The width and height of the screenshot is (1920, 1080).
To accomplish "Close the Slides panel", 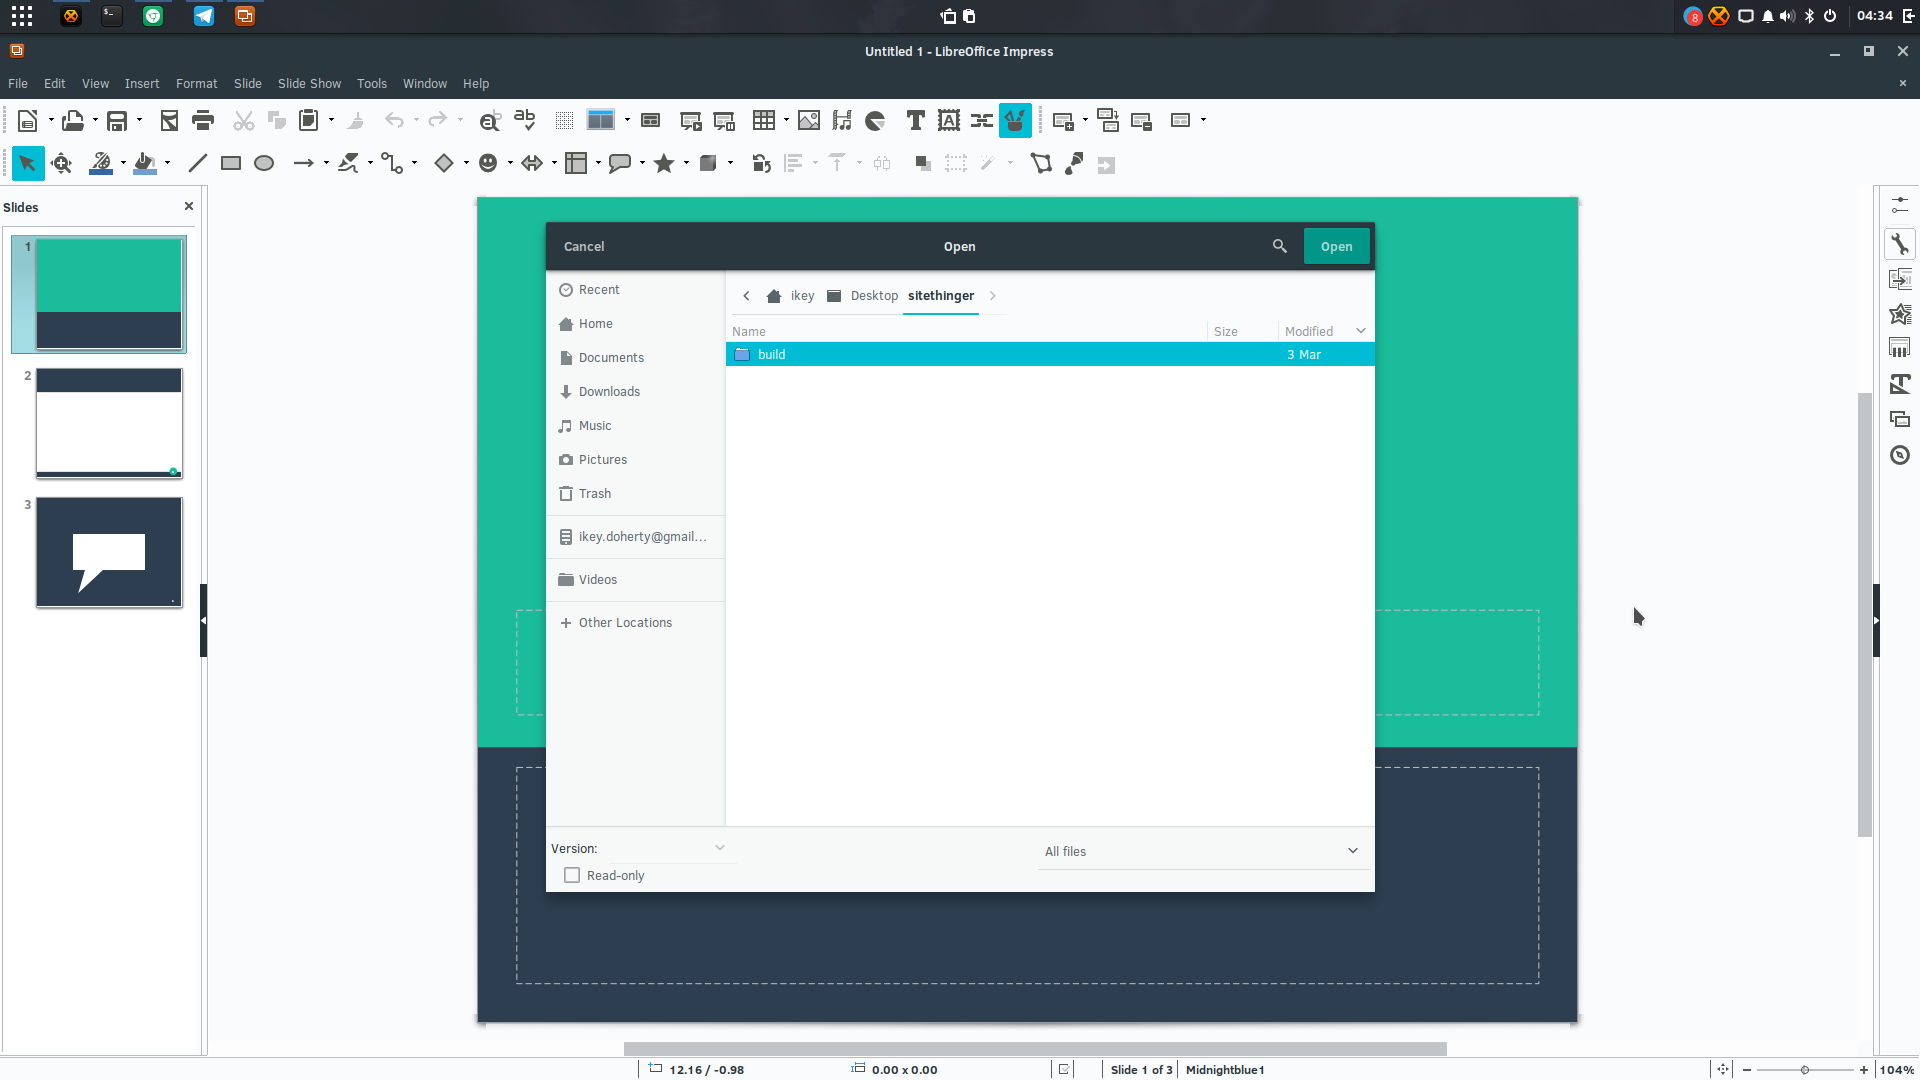I will point(189,206).
